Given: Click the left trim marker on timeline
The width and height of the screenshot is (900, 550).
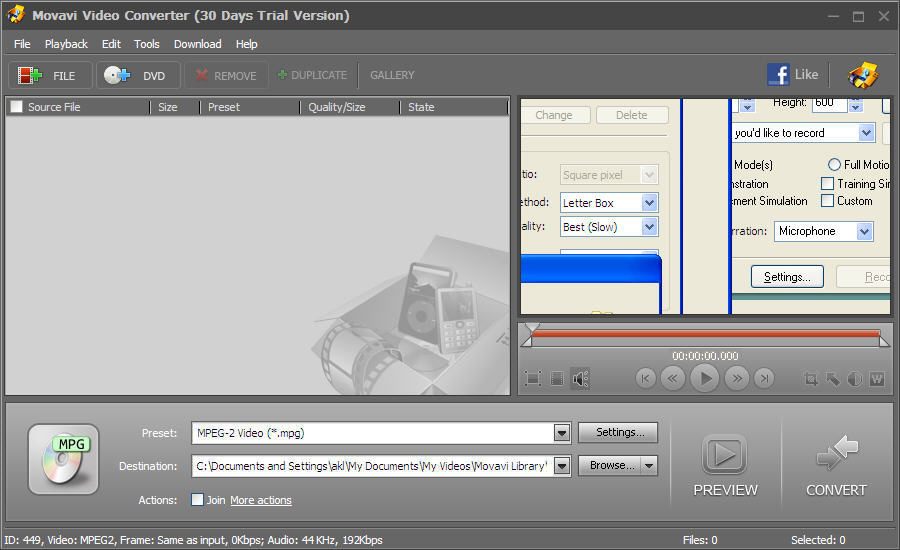Looking at the screenshot, I should pyautogui.click(x=527, y=340).
